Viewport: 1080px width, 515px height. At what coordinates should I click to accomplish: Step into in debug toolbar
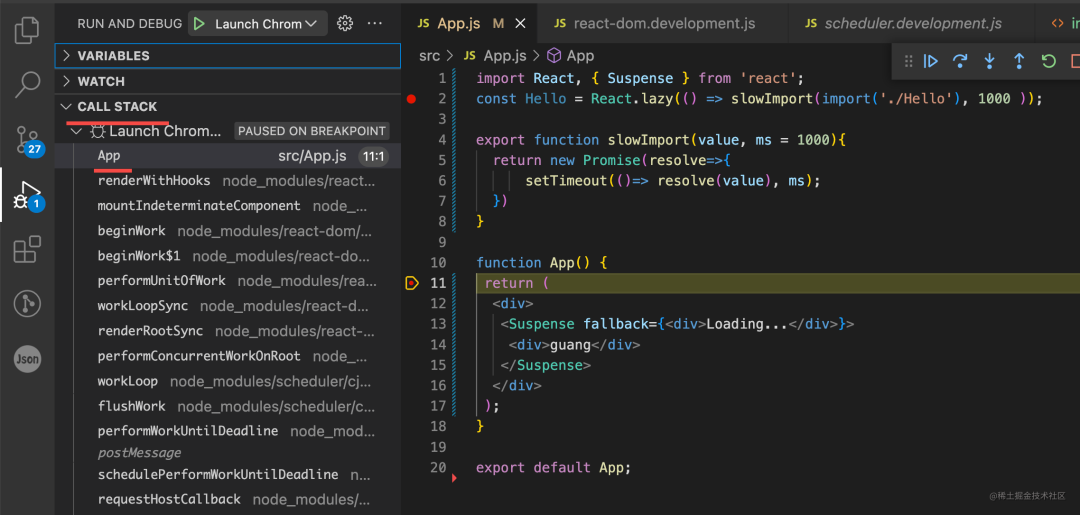point(990,61)
